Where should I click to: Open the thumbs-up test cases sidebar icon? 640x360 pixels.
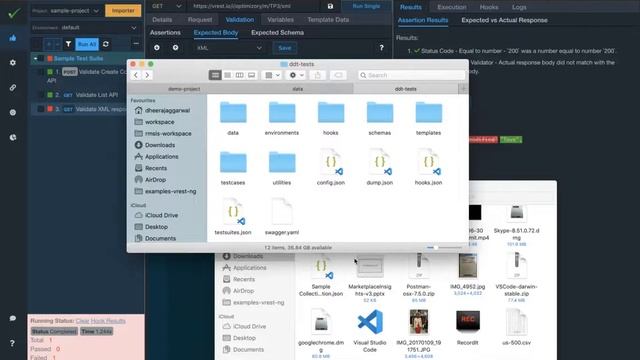coord(13,38)
